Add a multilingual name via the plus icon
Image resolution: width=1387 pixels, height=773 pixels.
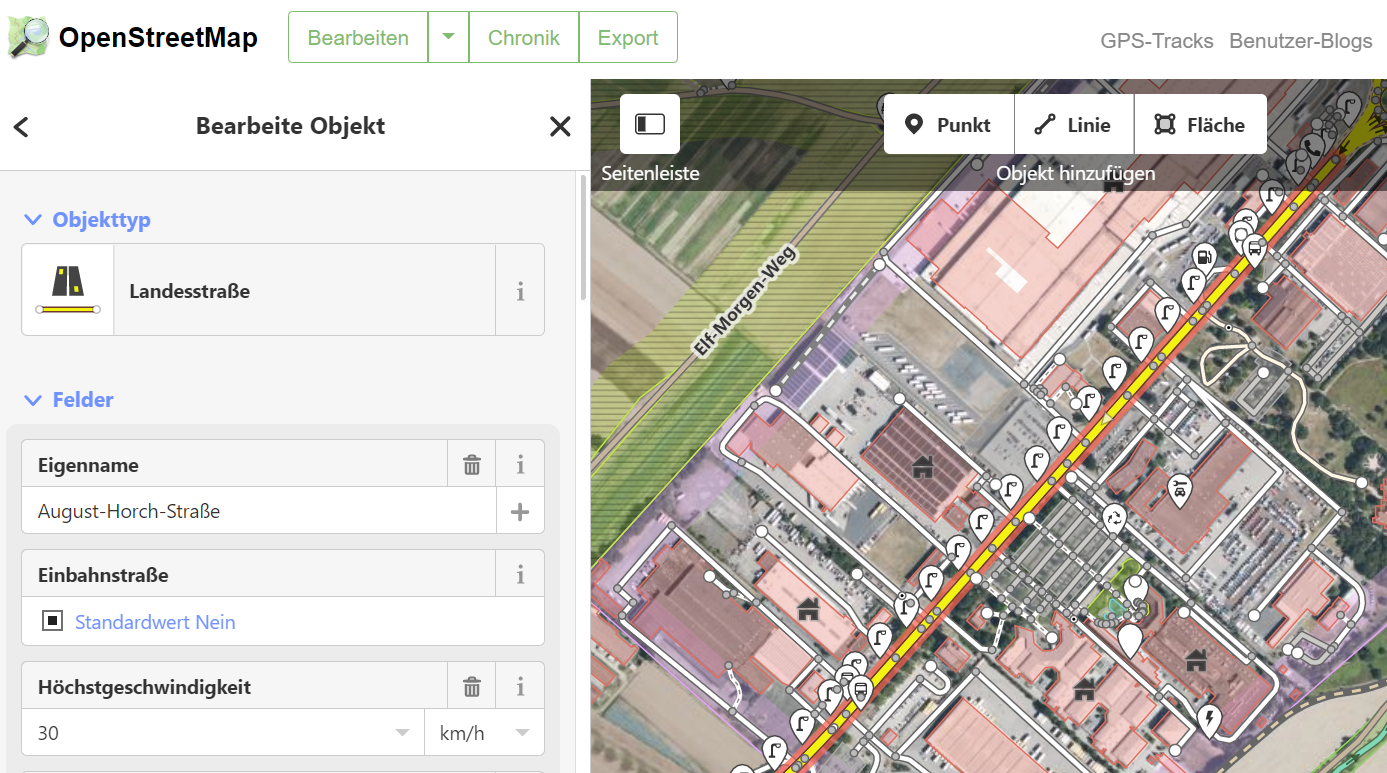(x=520, y=512)
